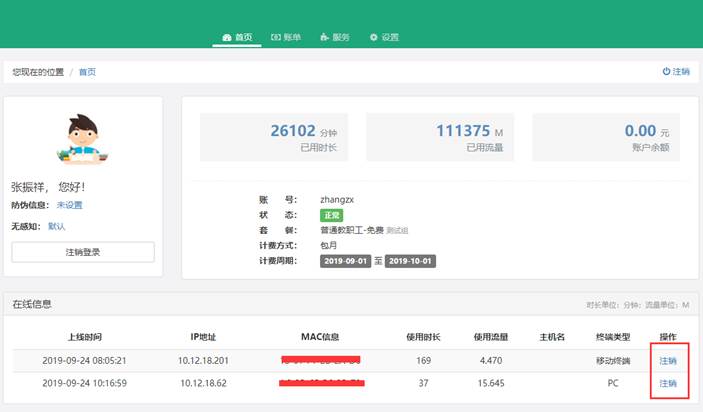The height and width of the screenshot is (412, 703).
Task: Click the 默认 link beside 无感知
Action: tap(57, 227)
